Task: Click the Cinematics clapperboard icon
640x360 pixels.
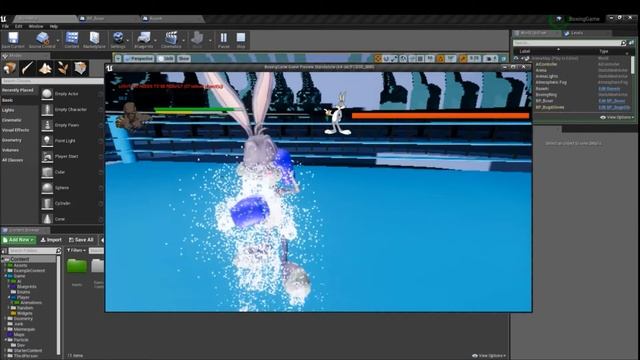Action: point(171,38)
